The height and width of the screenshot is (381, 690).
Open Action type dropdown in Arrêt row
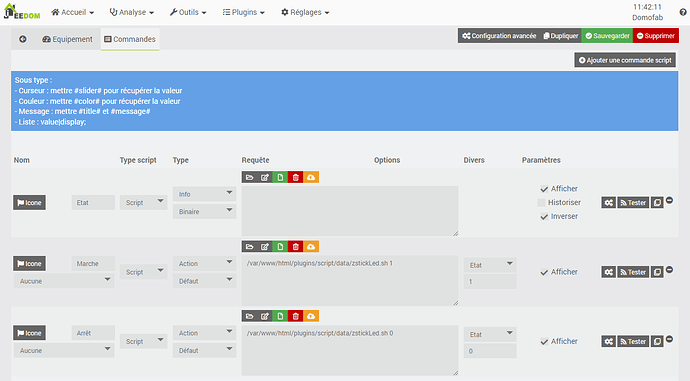point(205,333)
